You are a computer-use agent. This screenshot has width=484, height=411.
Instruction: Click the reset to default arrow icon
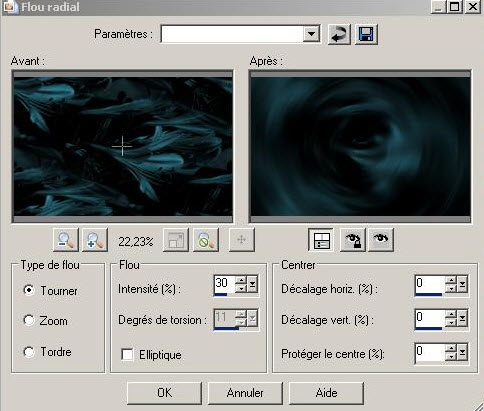[x=339, y=34]
